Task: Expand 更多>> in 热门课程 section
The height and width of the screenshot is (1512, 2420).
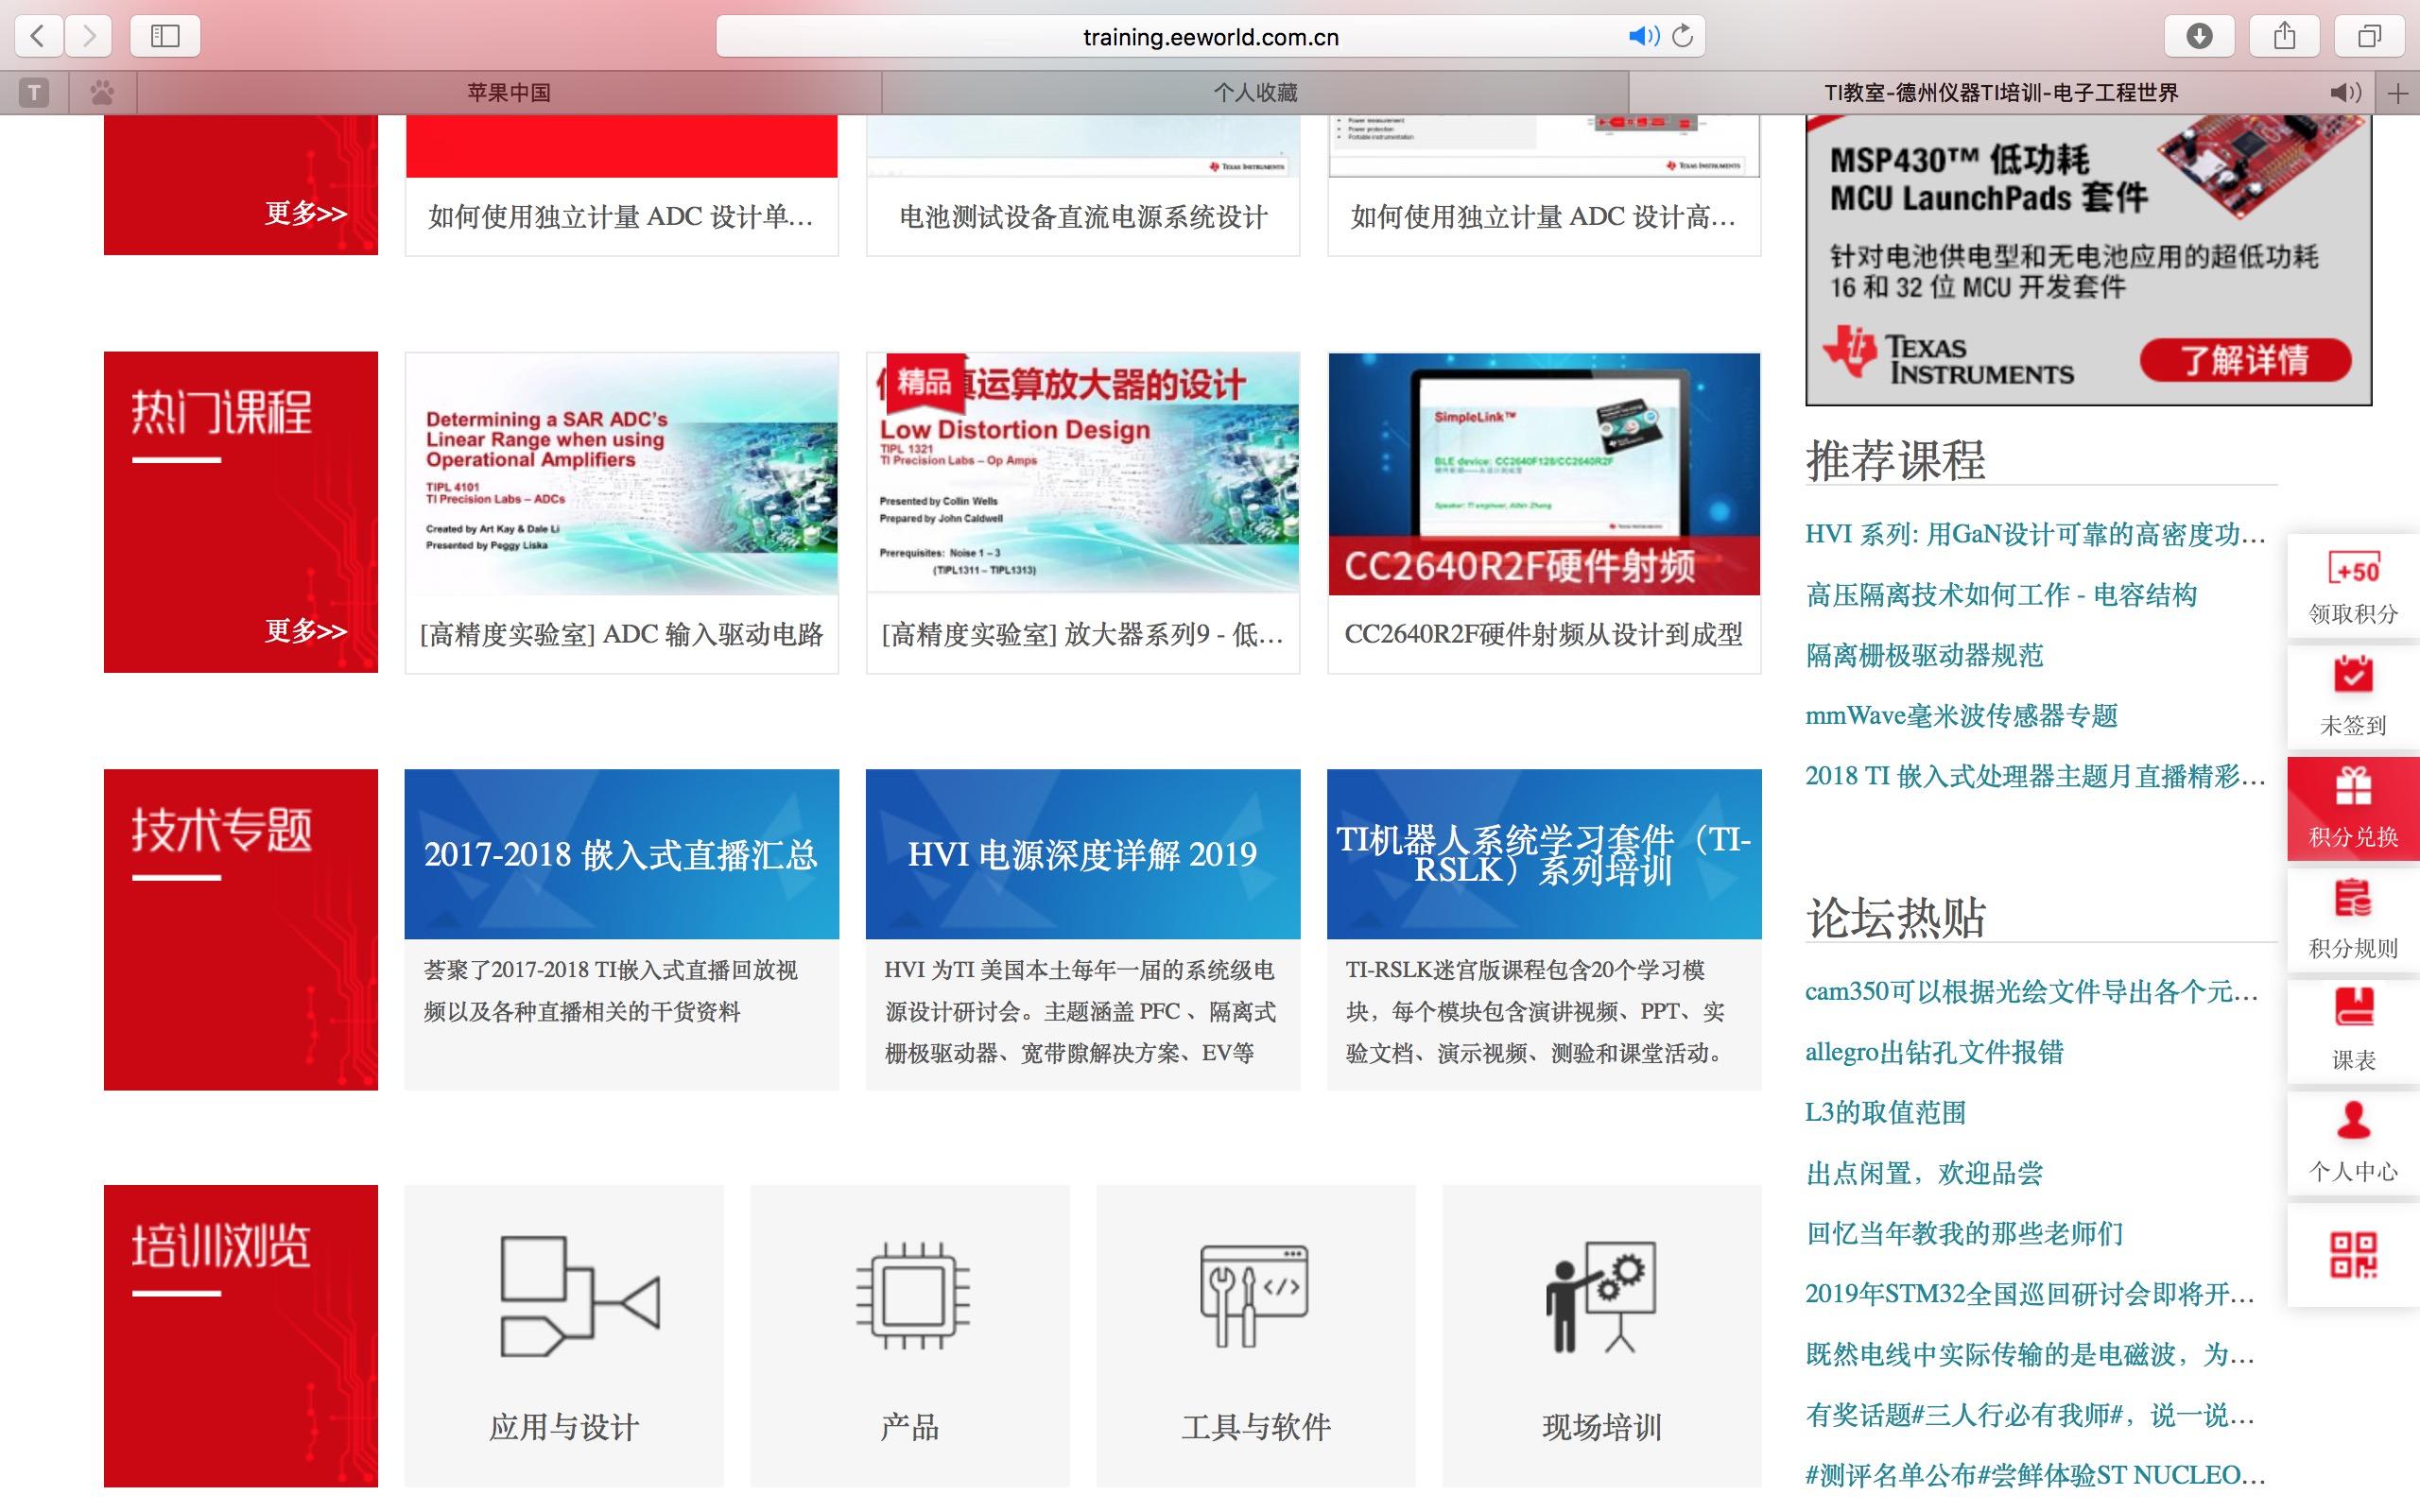Action: [305, 631]
